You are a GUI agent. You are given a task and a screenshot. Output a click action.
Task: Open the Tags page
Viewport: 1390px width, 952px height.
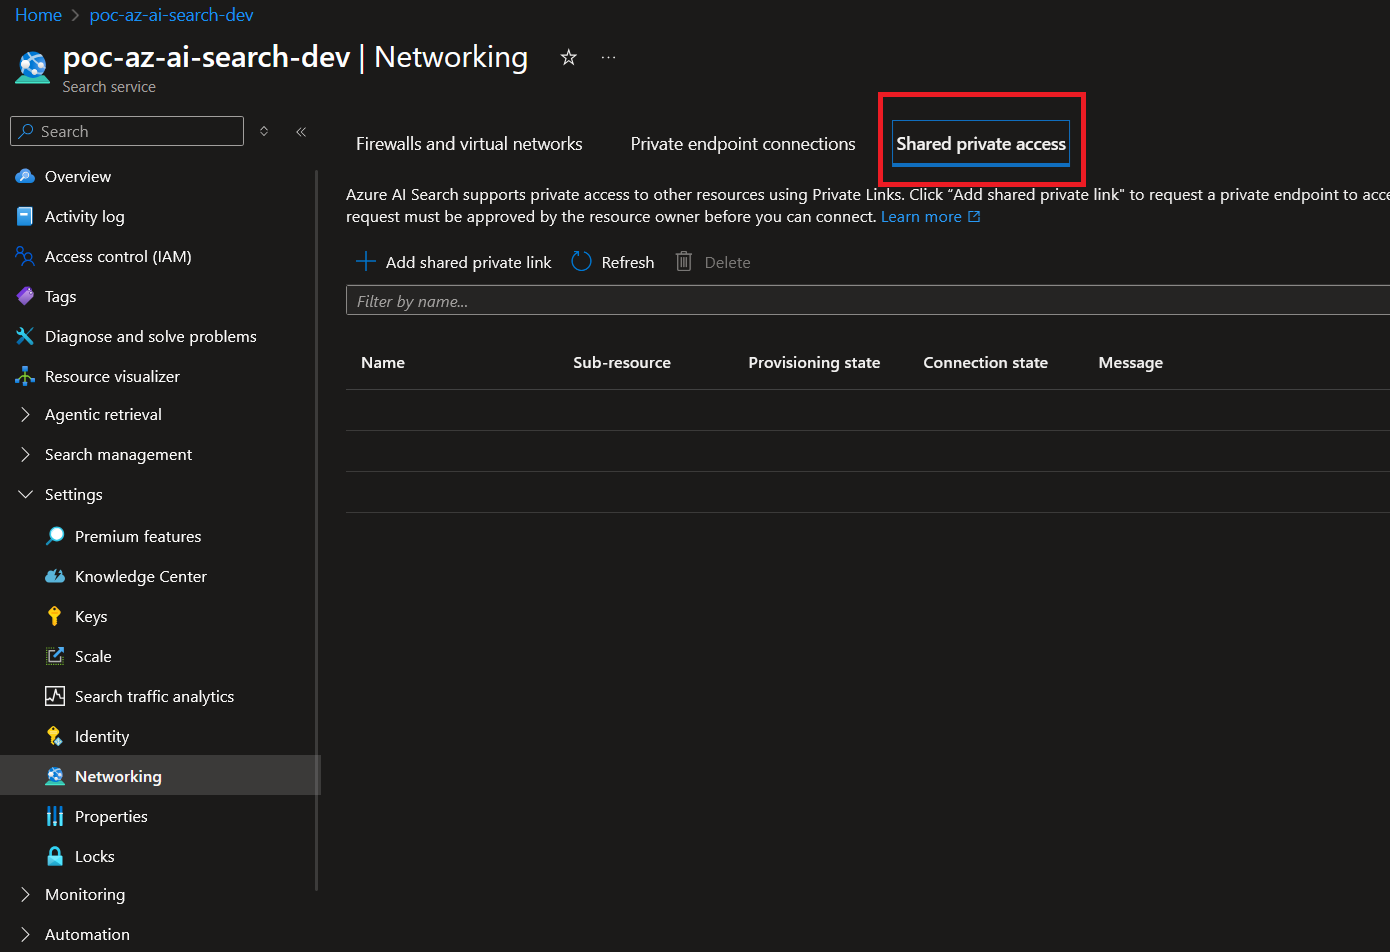click(60, 296)
